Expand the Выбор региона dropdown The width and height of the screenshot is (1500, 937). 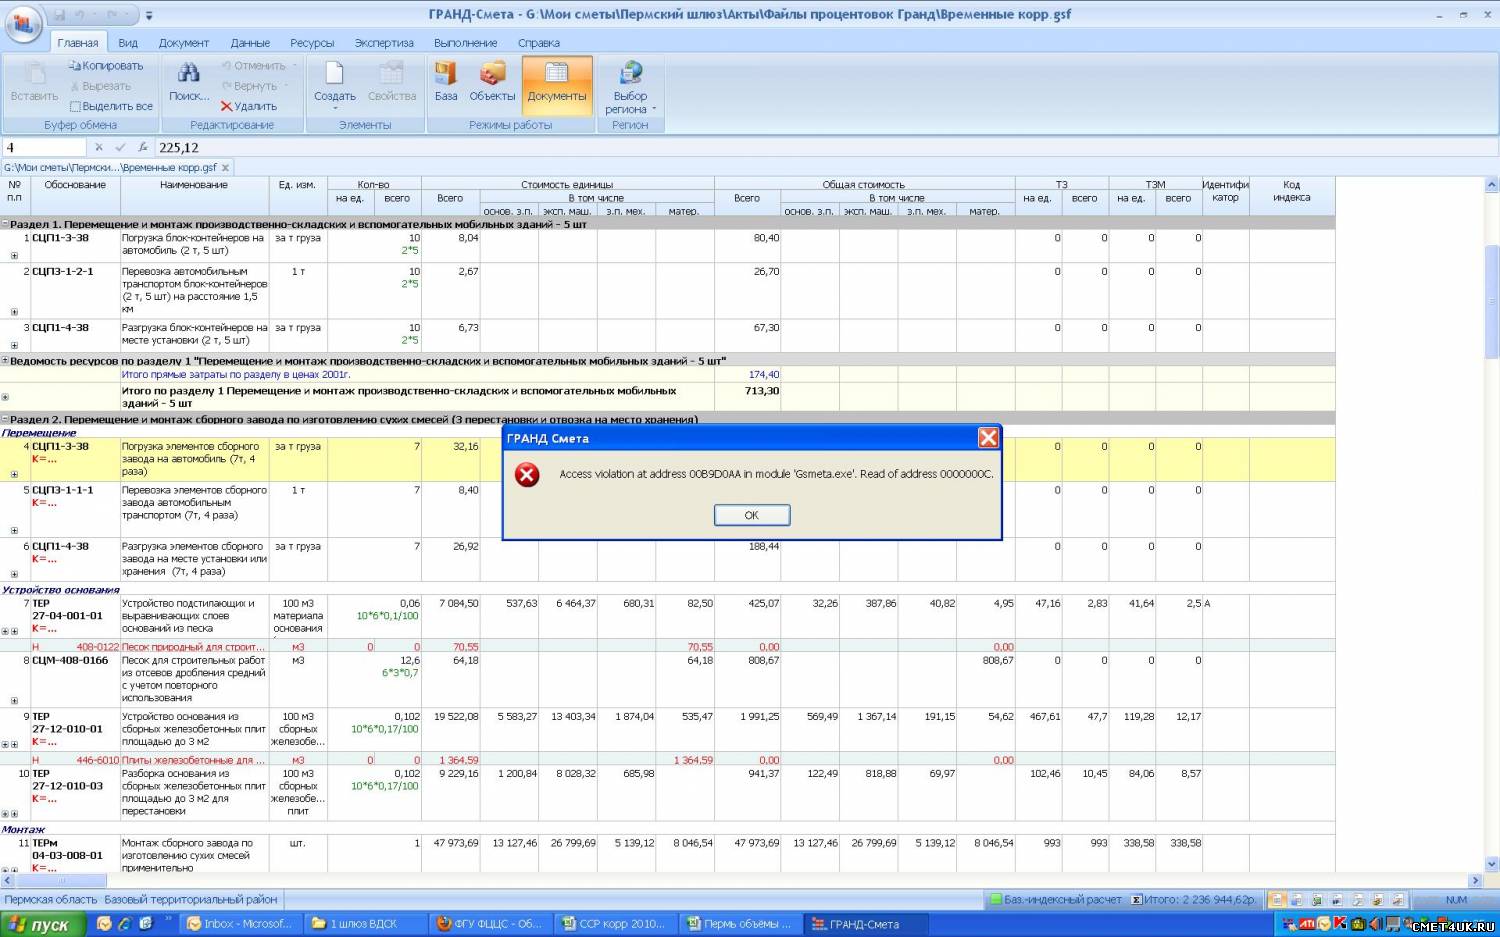coord(654,109)
